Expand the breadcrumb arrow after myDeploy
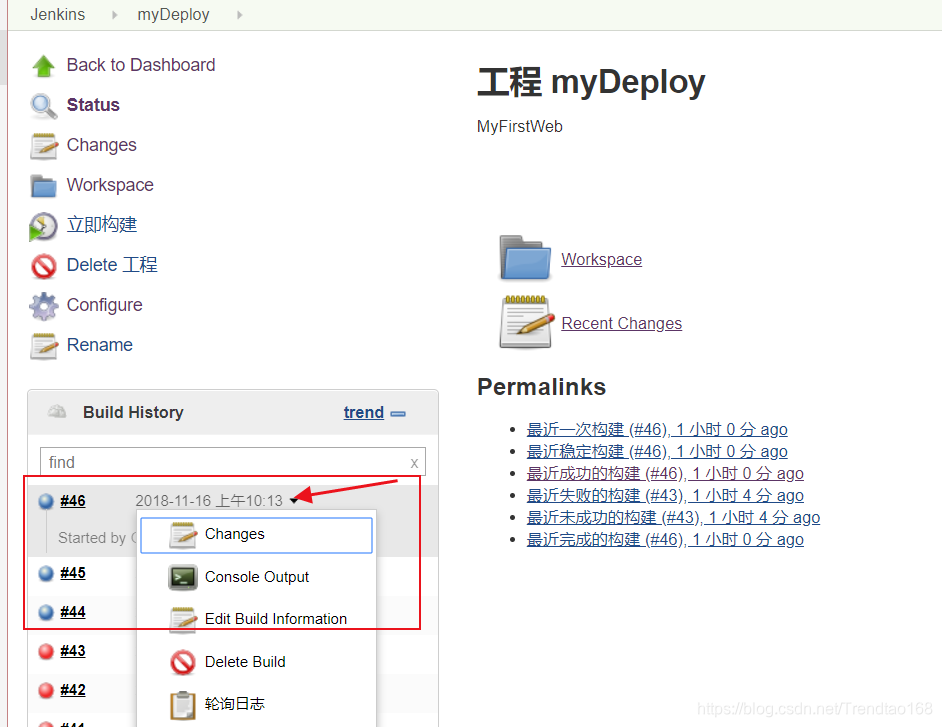Screen dimensions: 942x727 [240, 15]
